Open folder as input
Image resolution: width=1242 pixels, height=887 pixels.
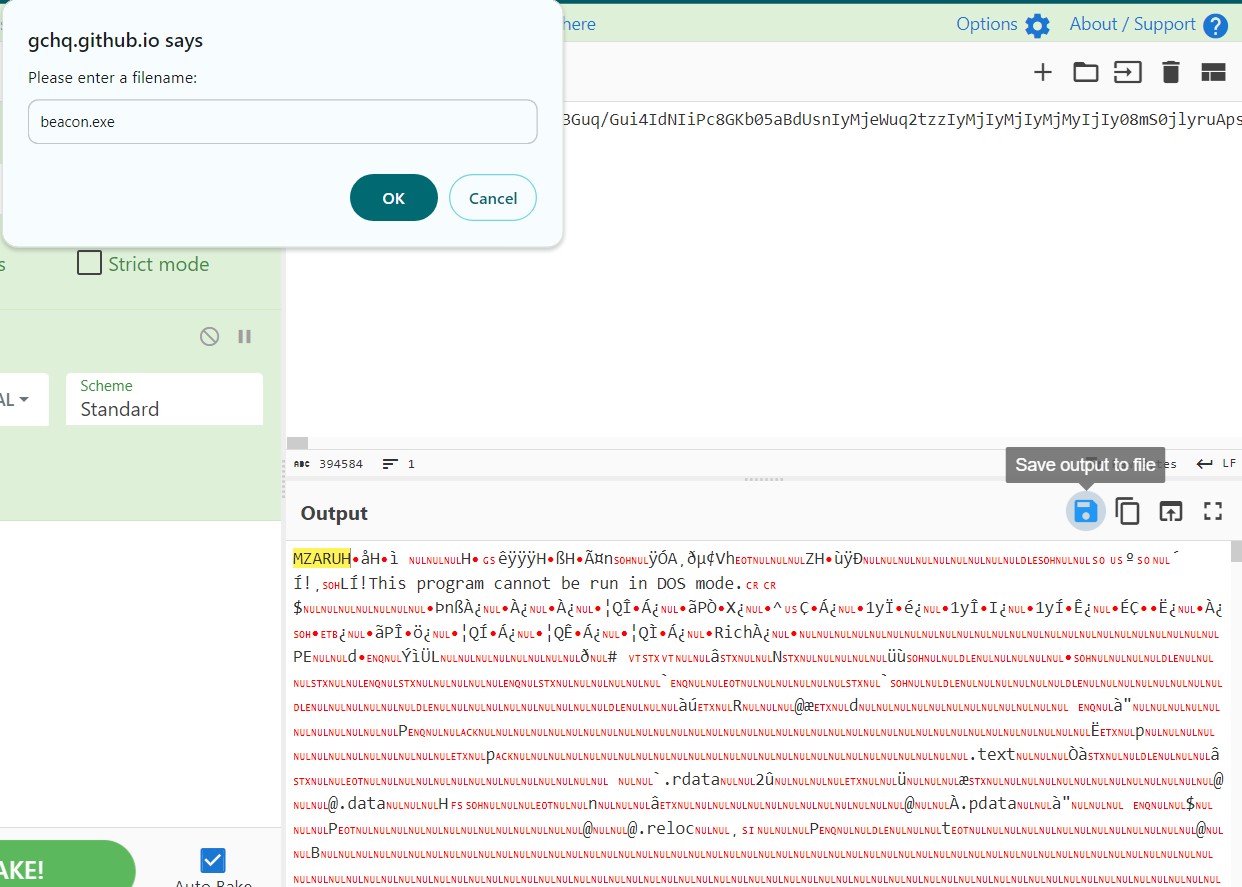coord(1085,72)
